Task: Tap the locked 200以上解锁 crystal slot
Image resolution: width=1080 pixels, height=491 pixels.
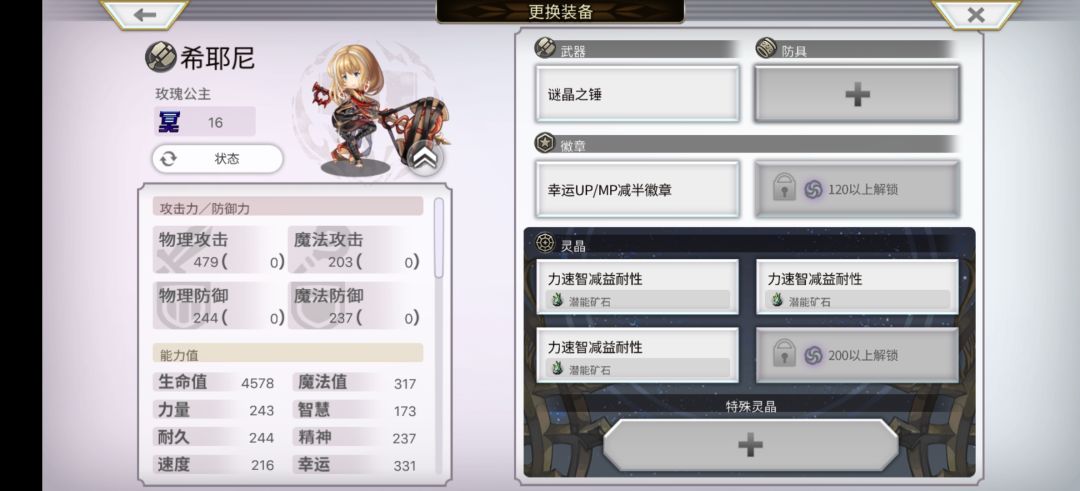Action: pos(857,355)
